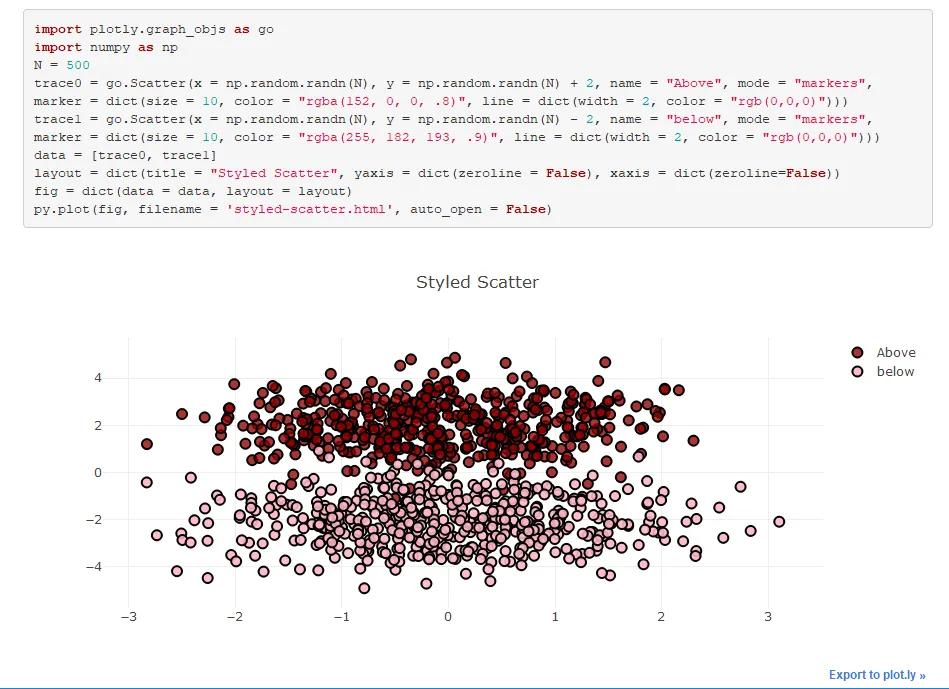
Task: Click the y-axis tick label 4
Action: (x=98, y=378)
